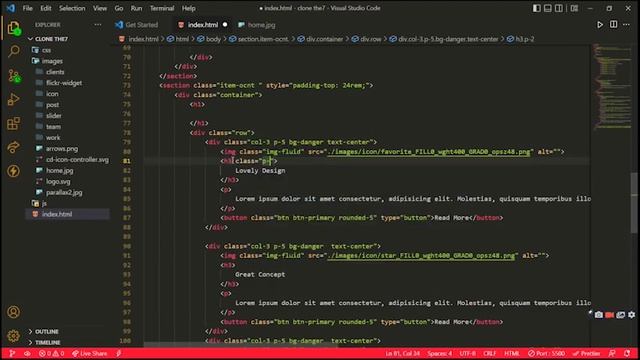
Task: Collapse the images folder
Action: (x=52, y=61)
